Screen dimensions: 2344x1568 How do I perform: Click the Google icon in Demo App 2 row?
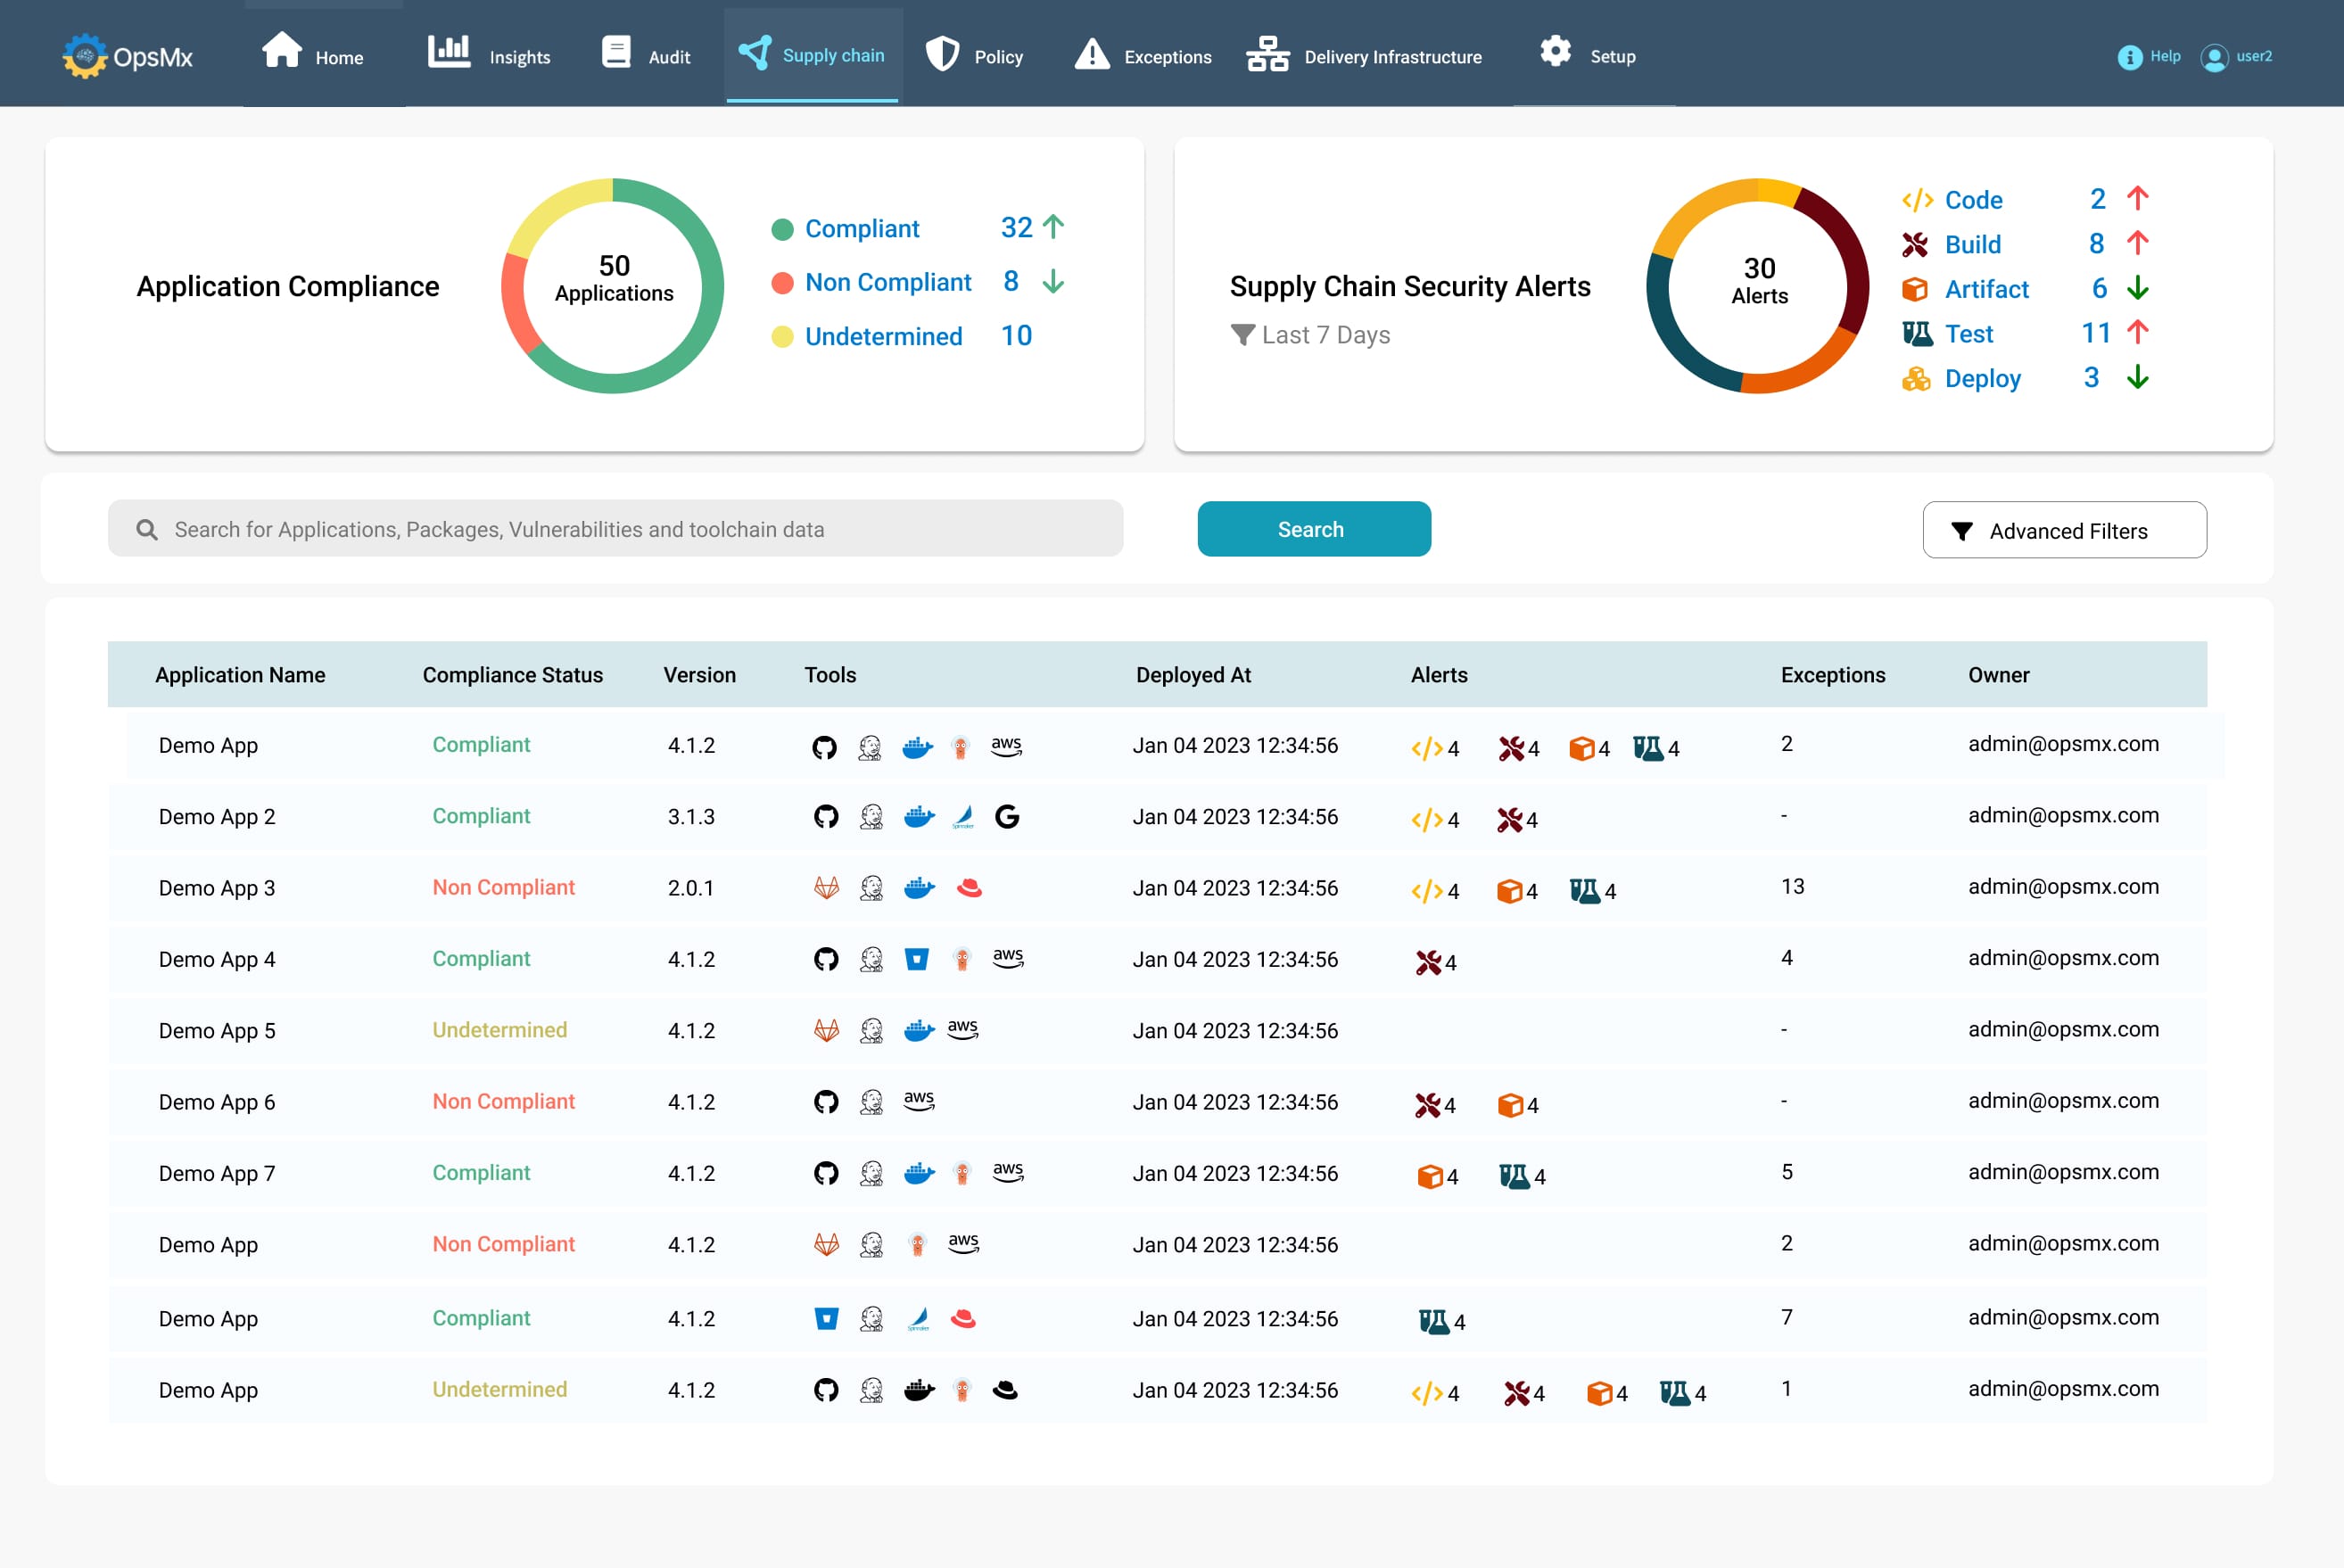(1006, 817)
